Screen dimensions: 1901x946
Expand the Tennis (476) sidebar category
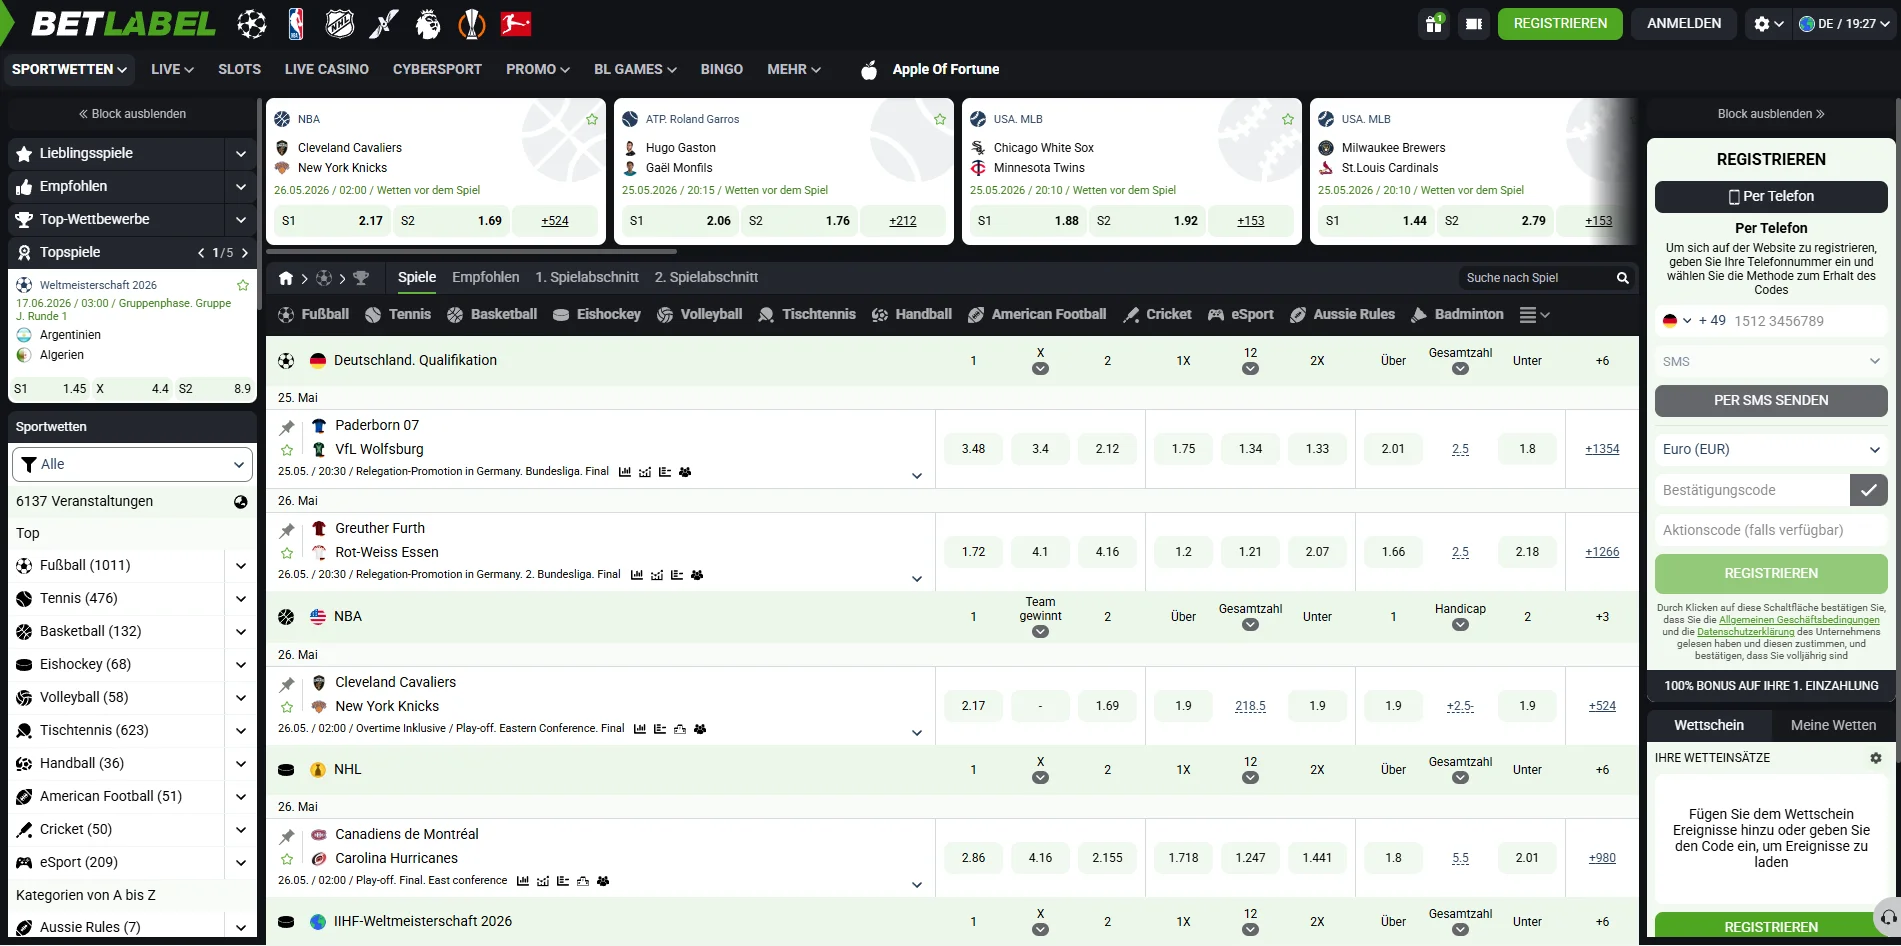[241, 599]
